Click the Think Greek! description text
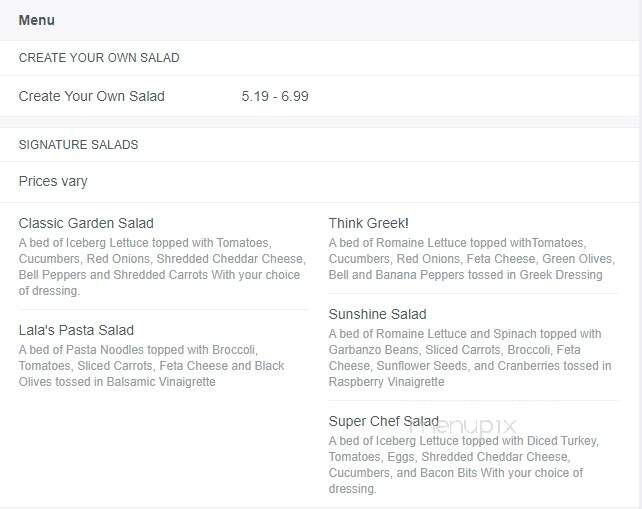 [472, 259]
